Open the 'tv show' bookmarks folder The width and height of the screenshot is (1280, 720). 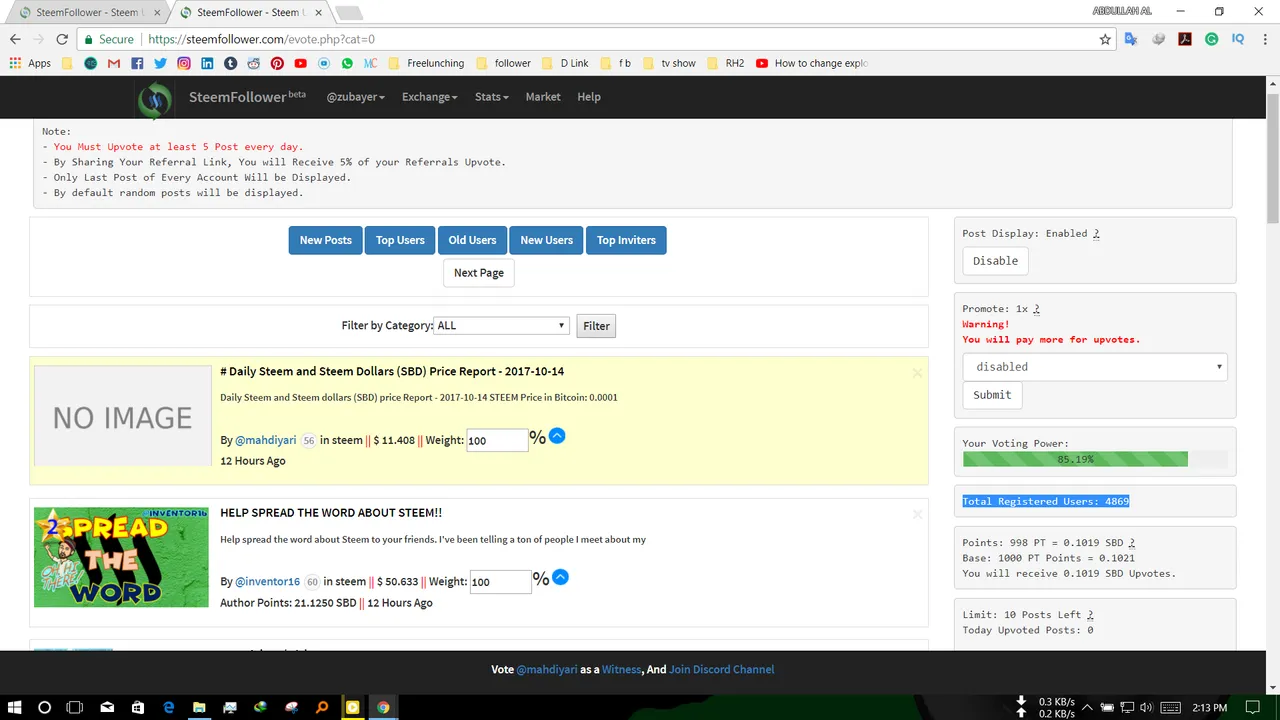(x=669, y=63)
